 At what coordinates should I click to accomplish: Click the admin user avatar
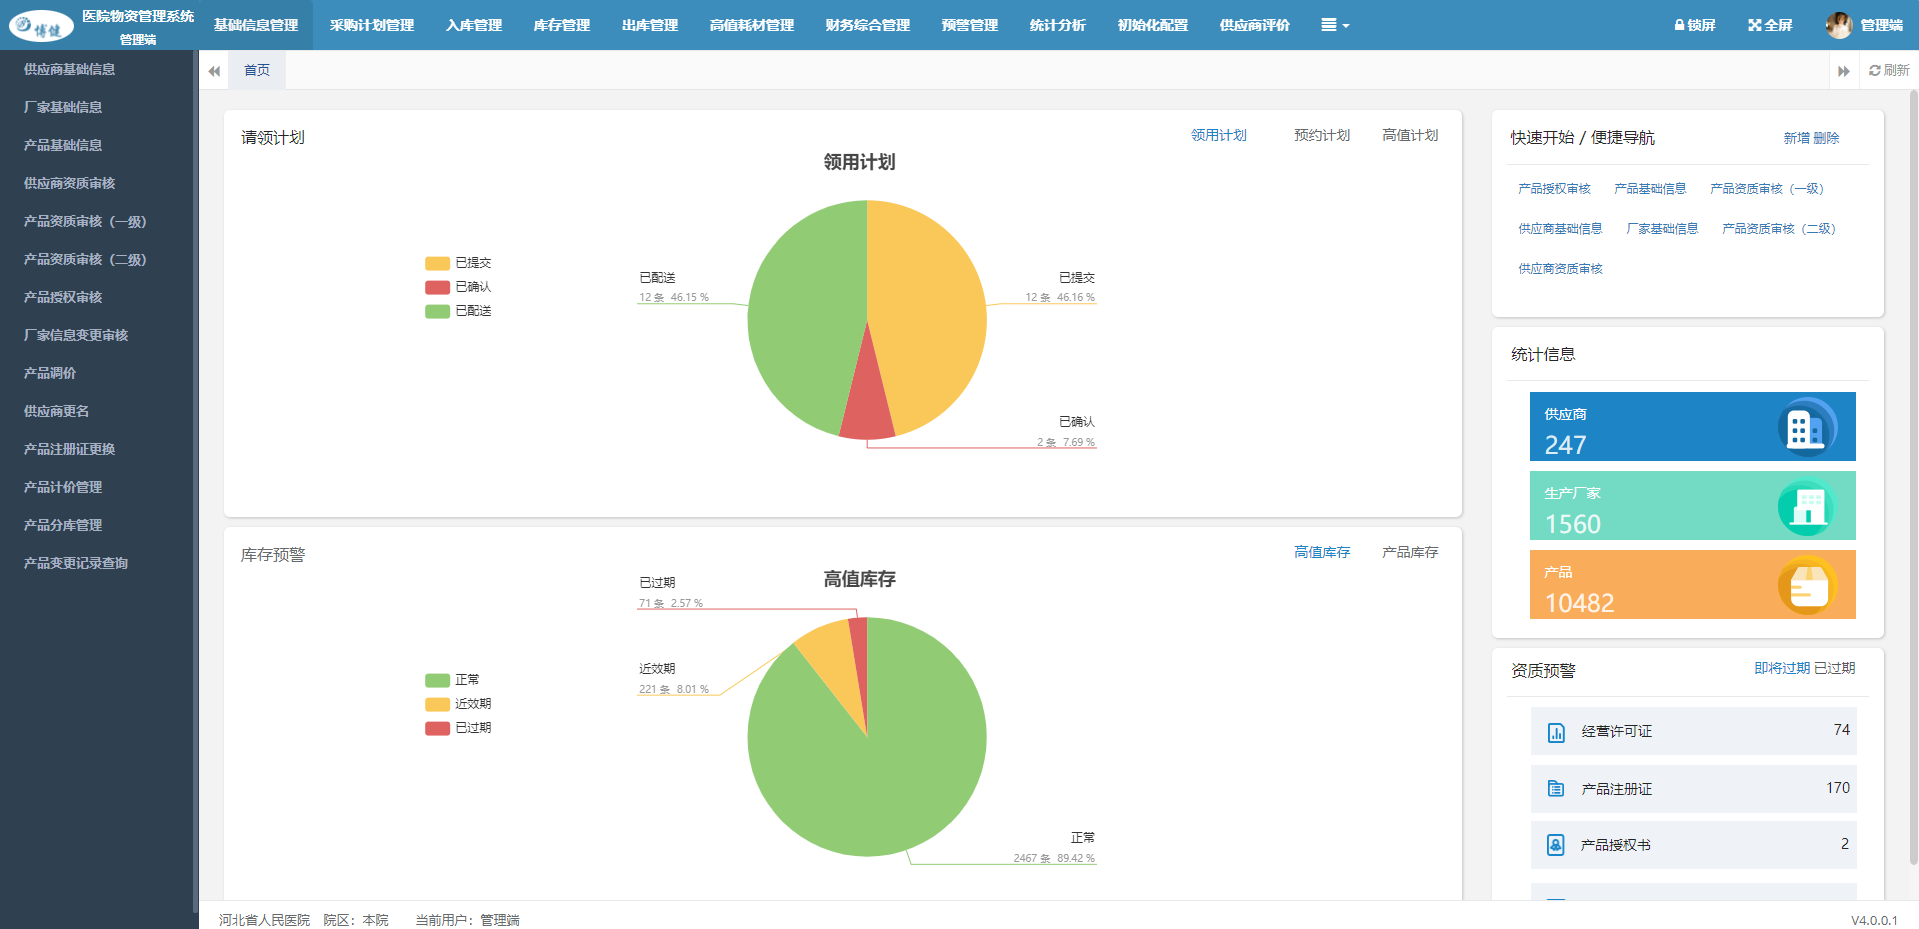click(1838, 25)
